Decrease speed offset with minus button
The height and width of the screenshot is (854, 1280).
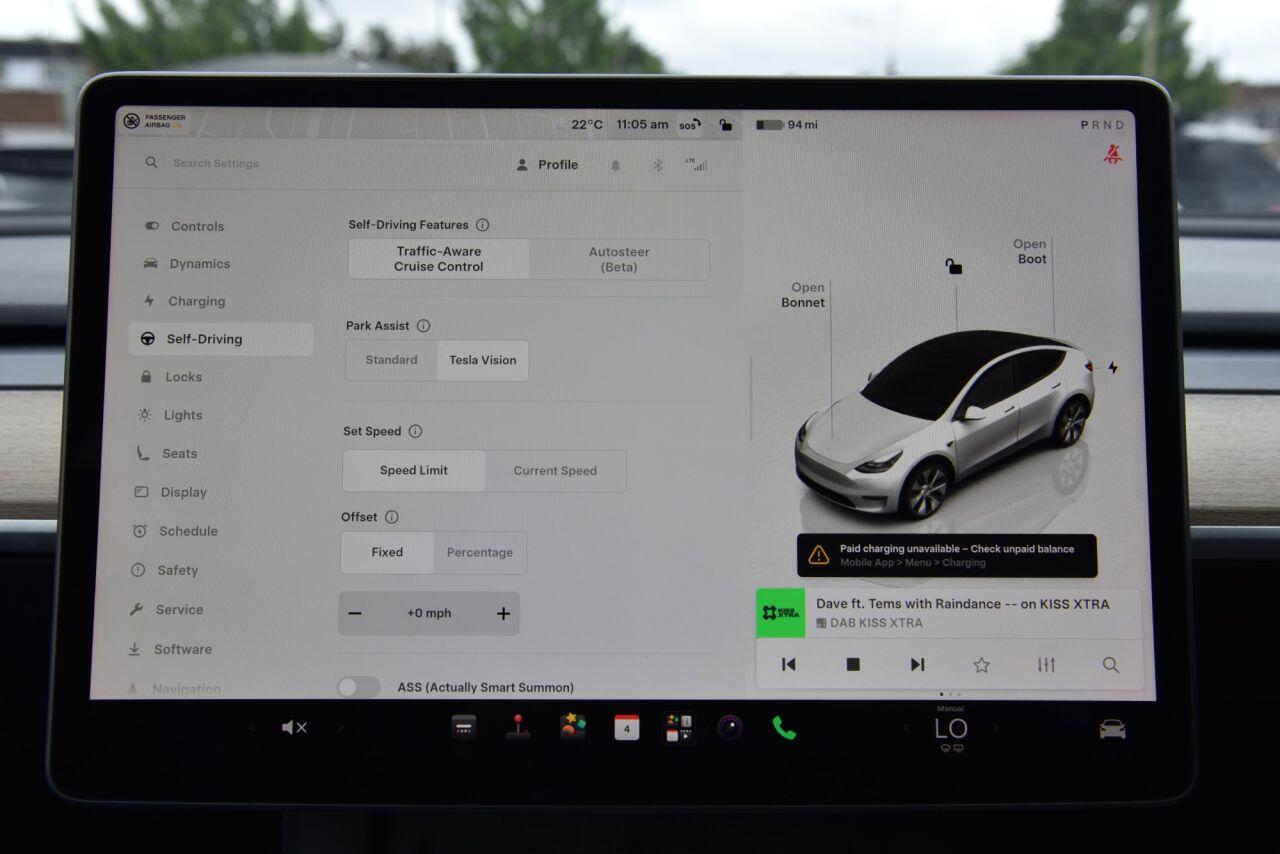[x=355, y=614]
